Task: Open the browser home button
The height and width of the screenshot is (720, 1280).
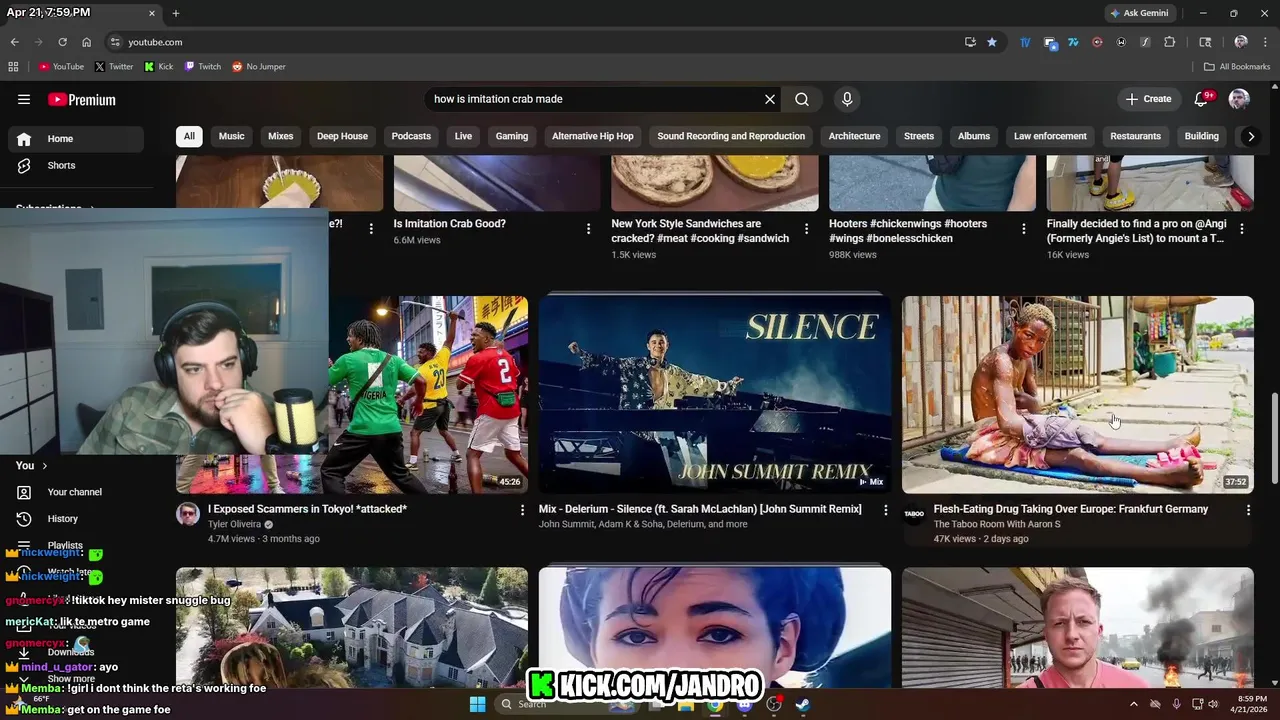Action: [x=86, y=42]
